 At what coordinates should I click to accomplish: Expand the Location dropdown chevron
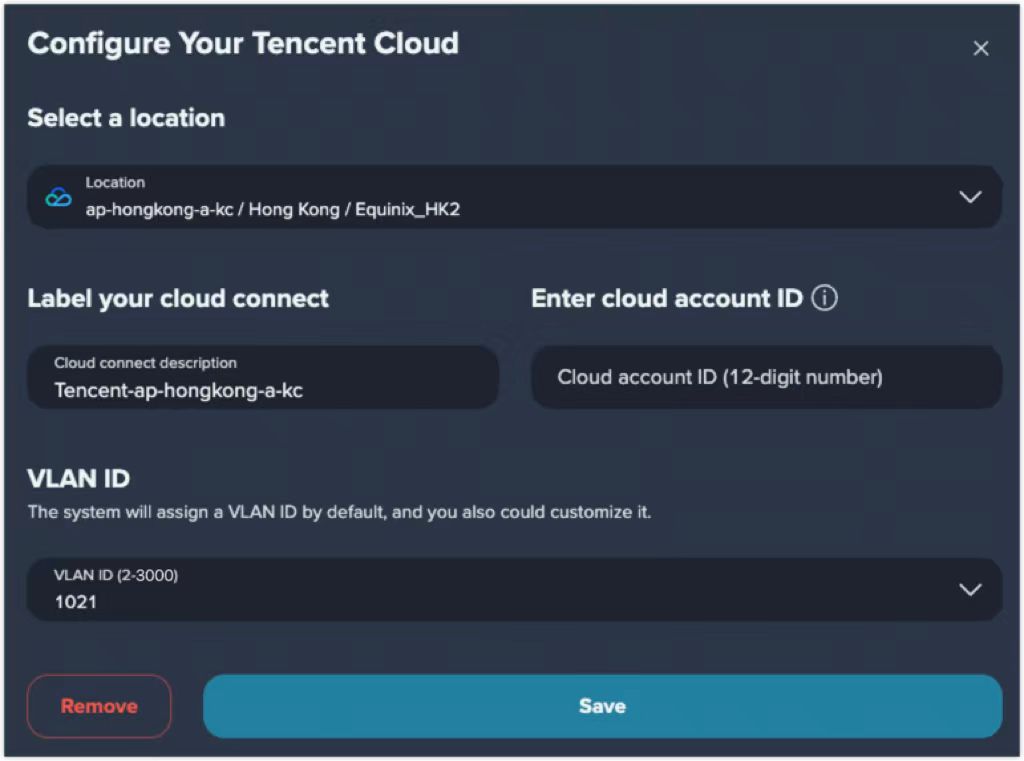coord(970,197)
